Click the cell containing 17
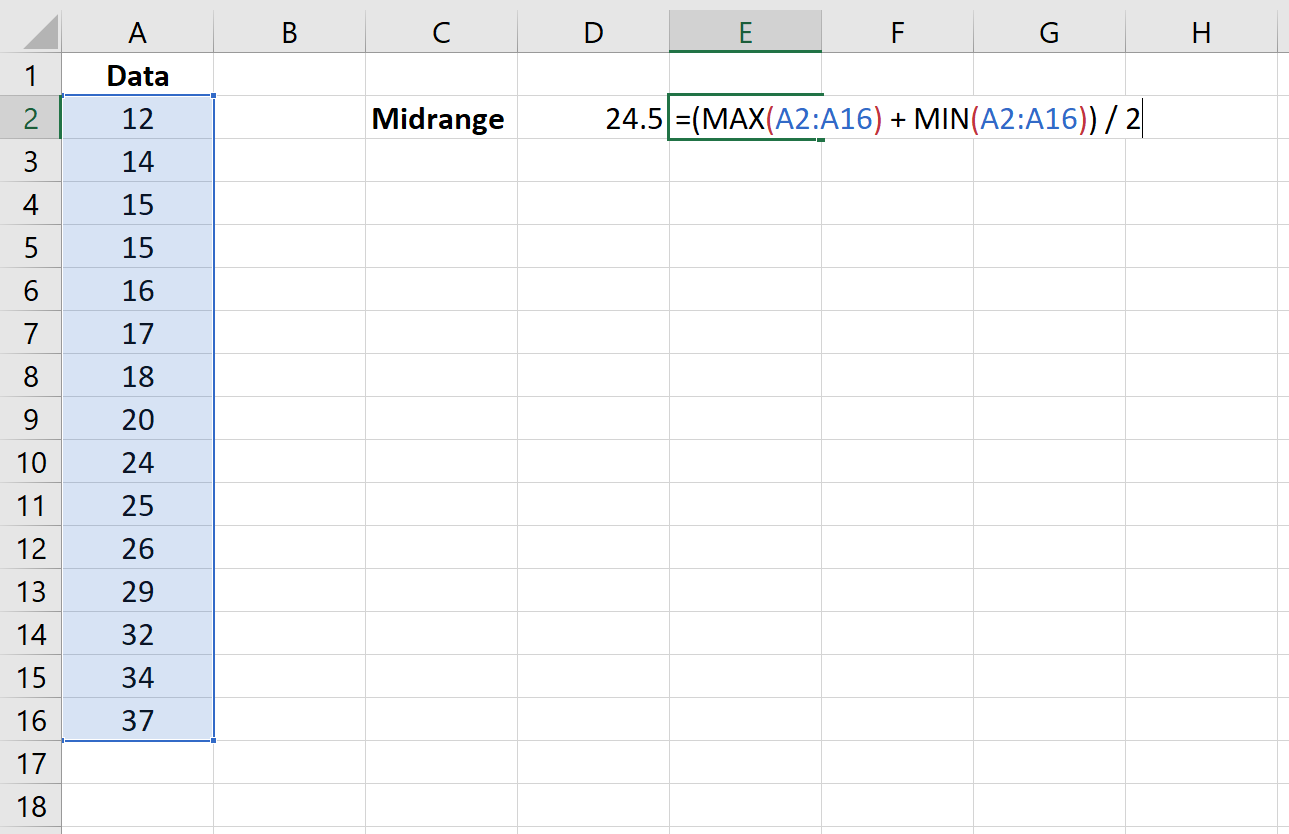1289x834 pixels. [138, 333]
